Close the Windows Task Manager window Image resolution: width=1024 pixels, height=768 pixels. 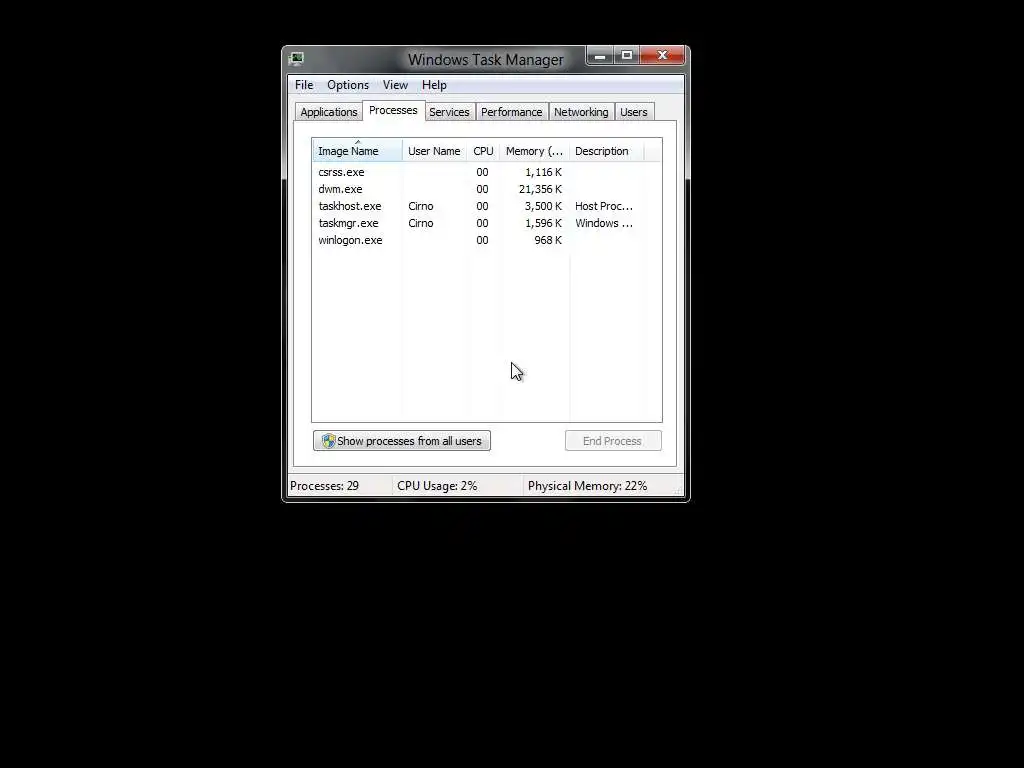(662, 56)
